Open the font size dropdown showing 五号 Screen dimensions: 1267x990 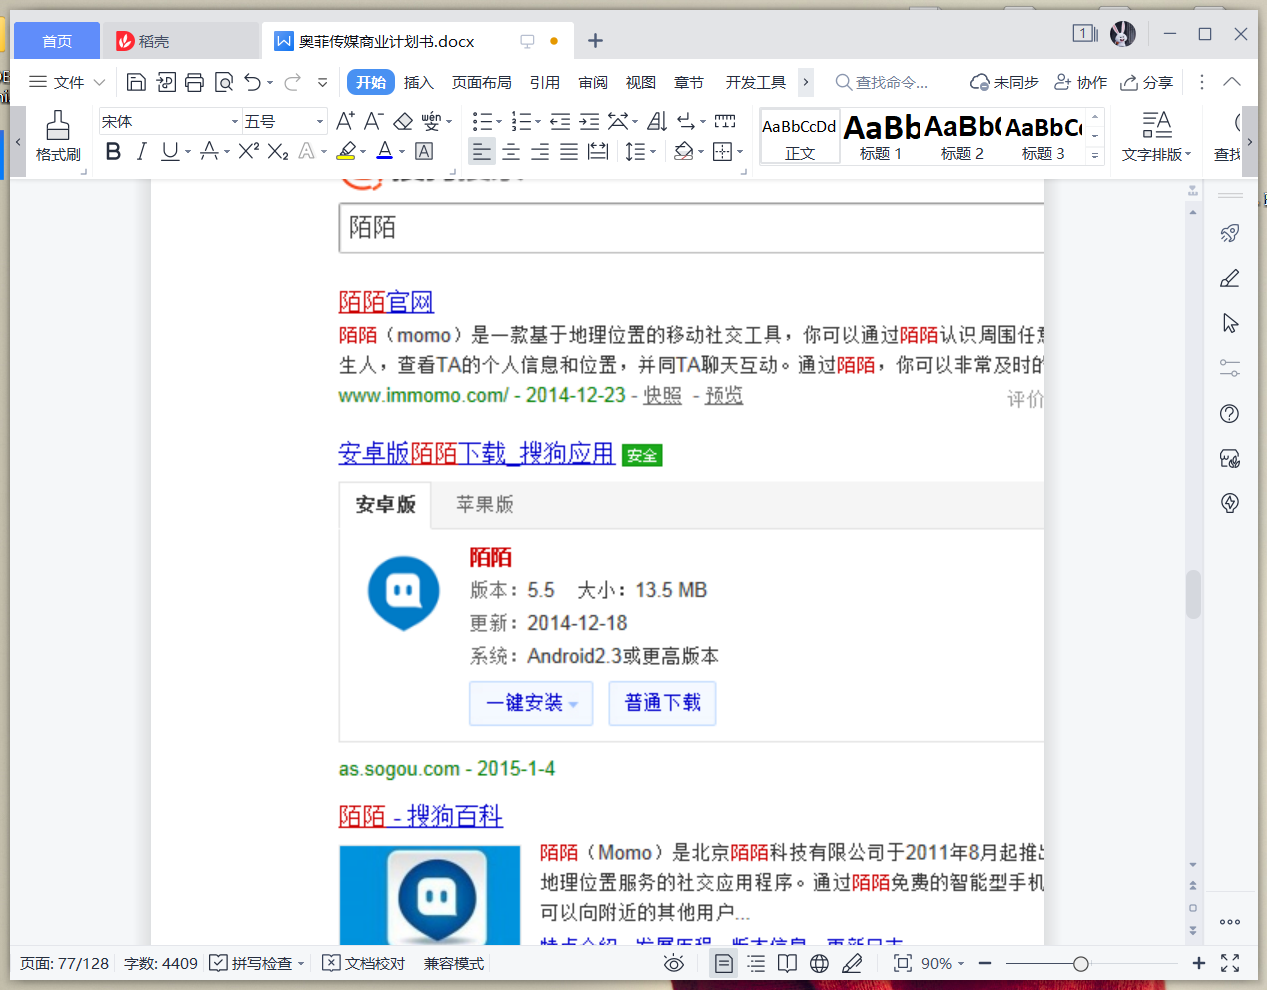point(284,120)
